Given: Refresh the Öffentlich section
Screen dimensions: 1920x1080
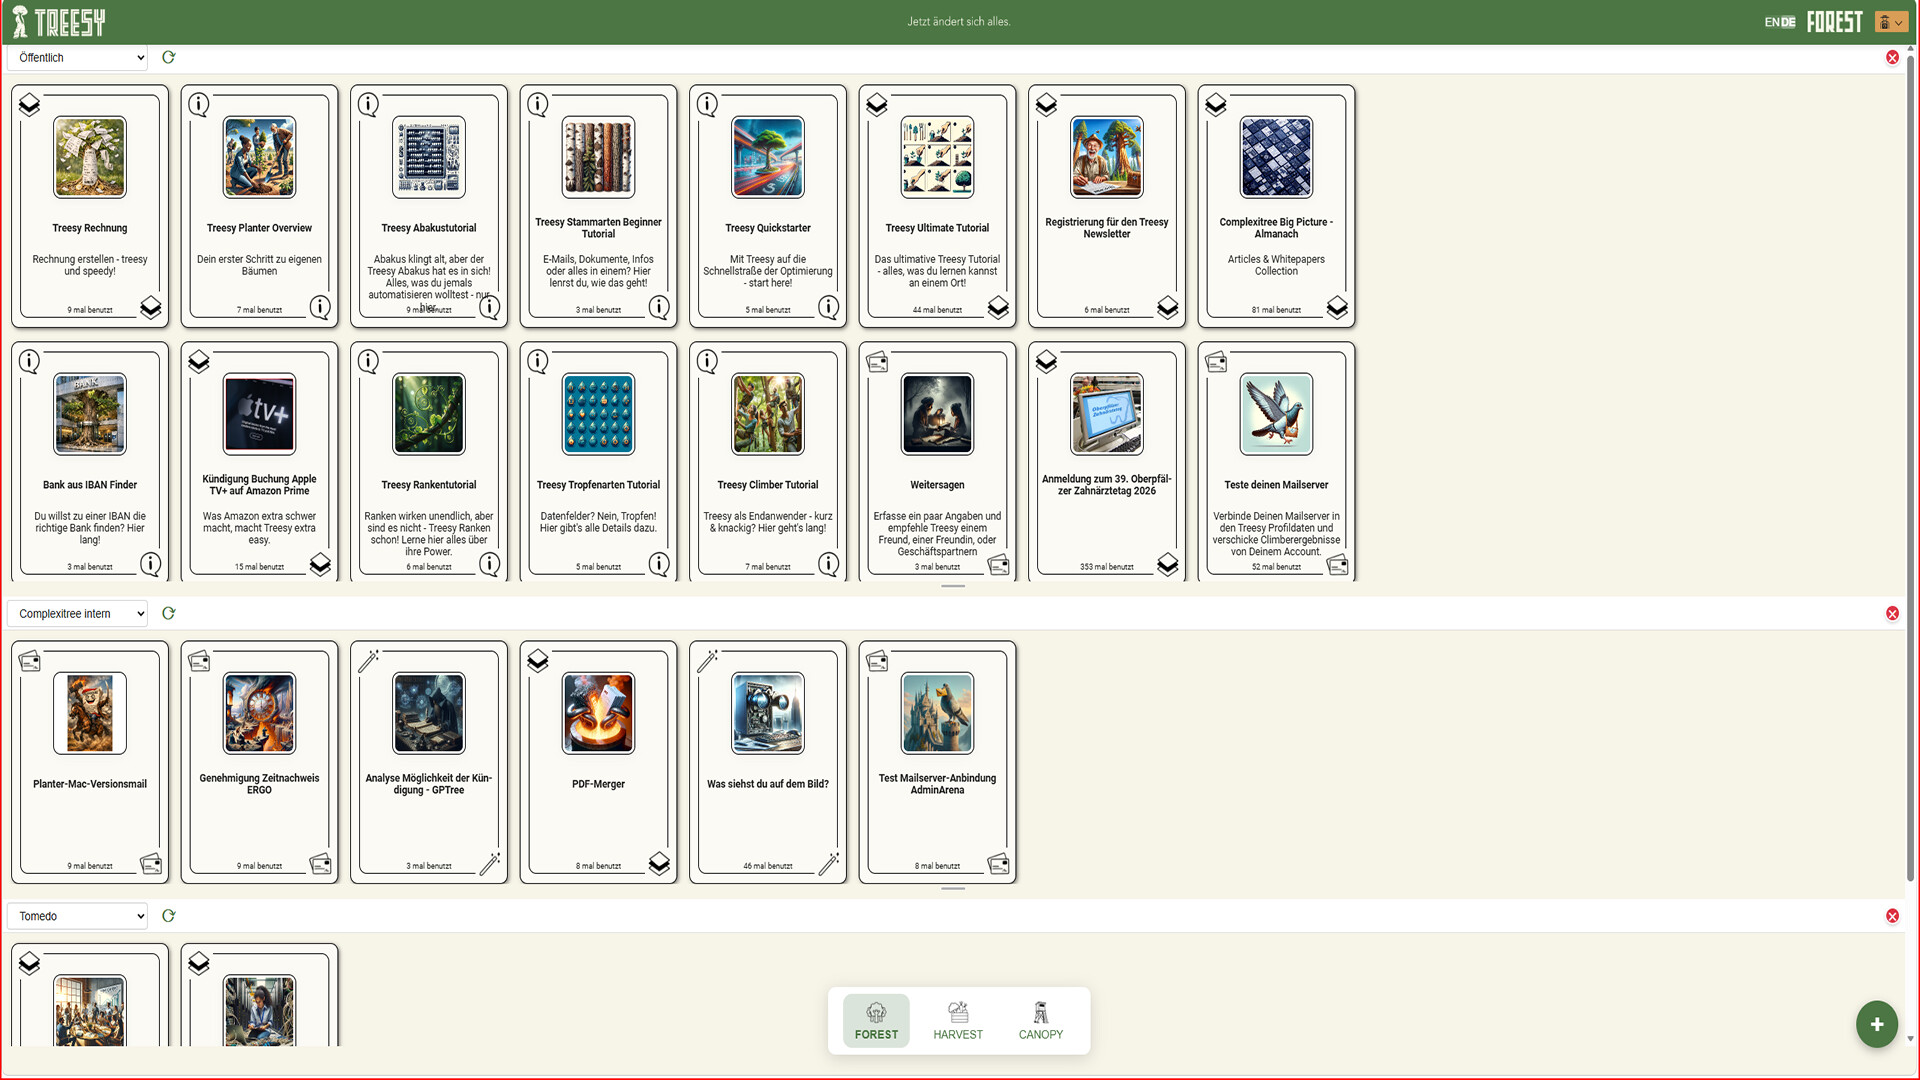Looking at the screenshot, I should coord(168,57).
